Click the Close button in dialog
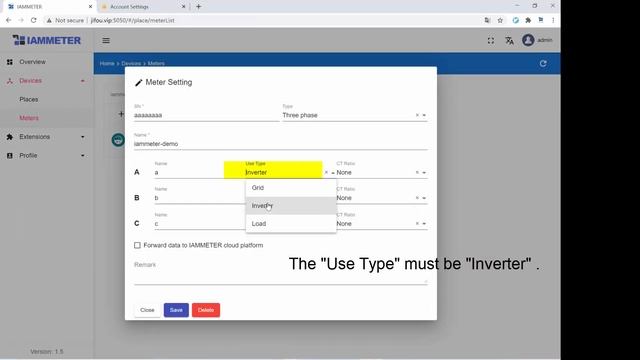Screen dimensions: 640x360 click(x=147, y=310)
